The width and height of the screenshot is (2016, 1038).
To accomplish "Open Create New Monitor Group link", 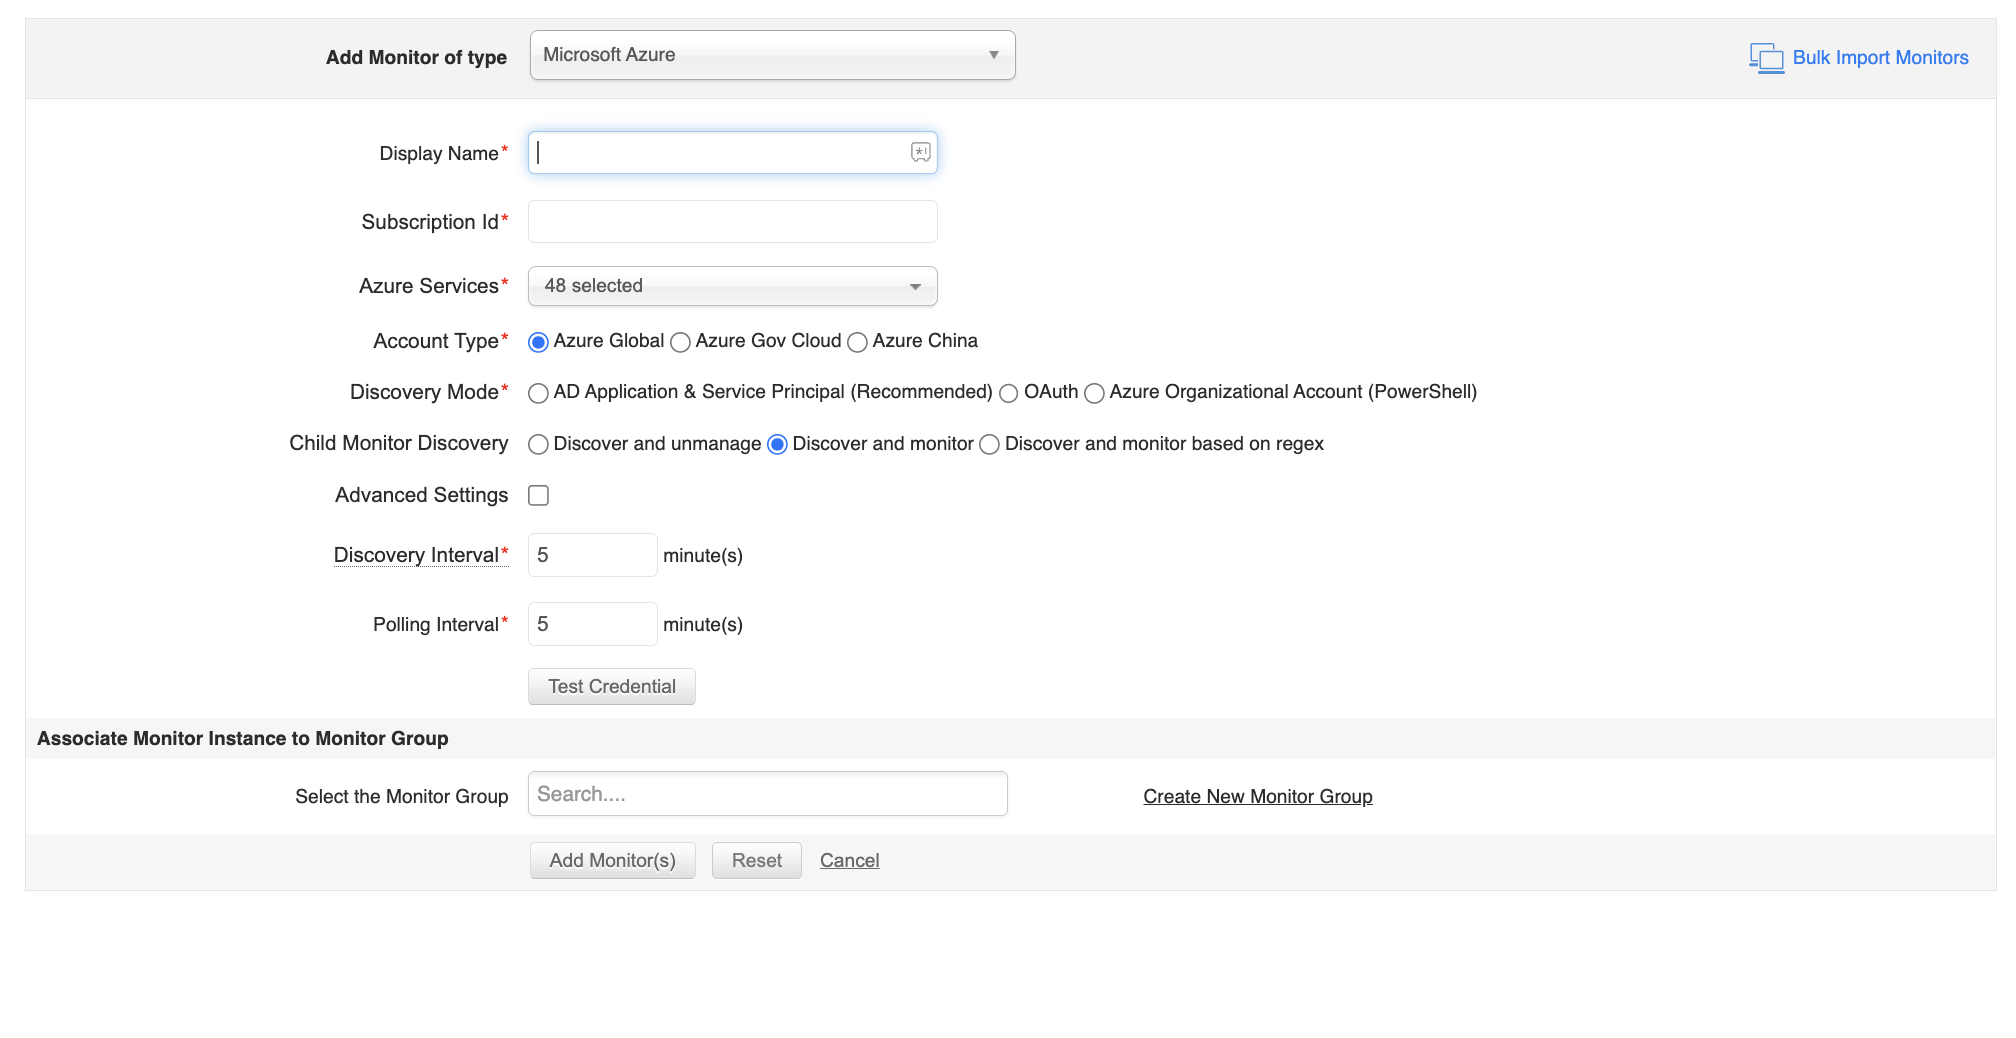I will (1257, 796).
